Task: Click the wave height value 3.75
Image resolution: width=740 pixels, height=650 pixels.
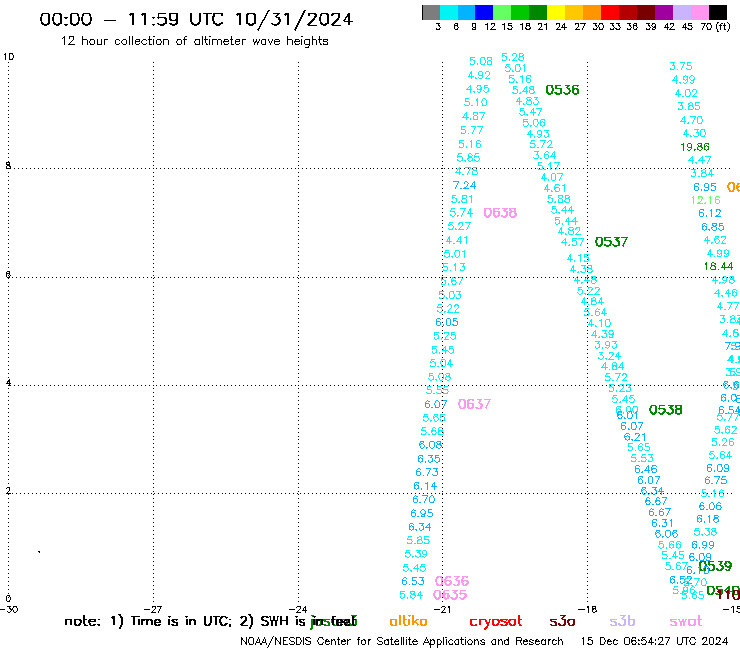Action: coord(681,67)
